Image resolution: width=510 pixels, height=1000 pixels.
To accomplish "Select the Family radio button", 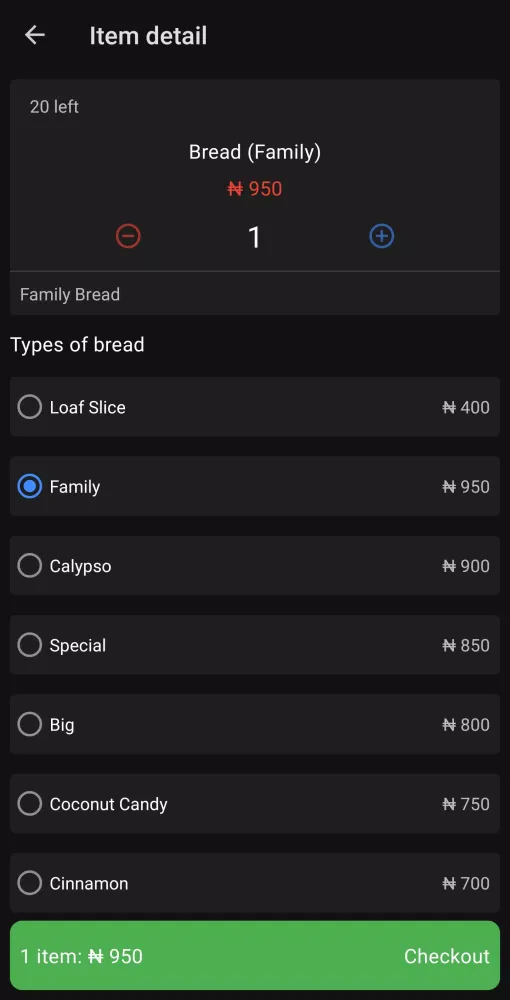I will [x=29, y=487].
